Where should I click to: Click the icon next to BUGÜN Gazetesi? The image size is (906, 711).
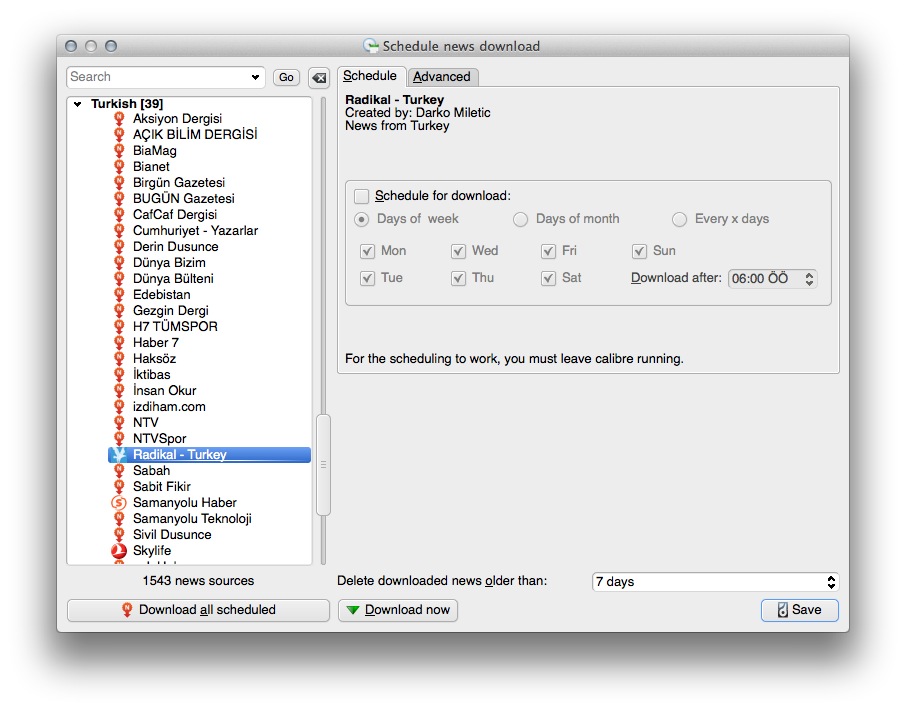click(x=119, y=199)
